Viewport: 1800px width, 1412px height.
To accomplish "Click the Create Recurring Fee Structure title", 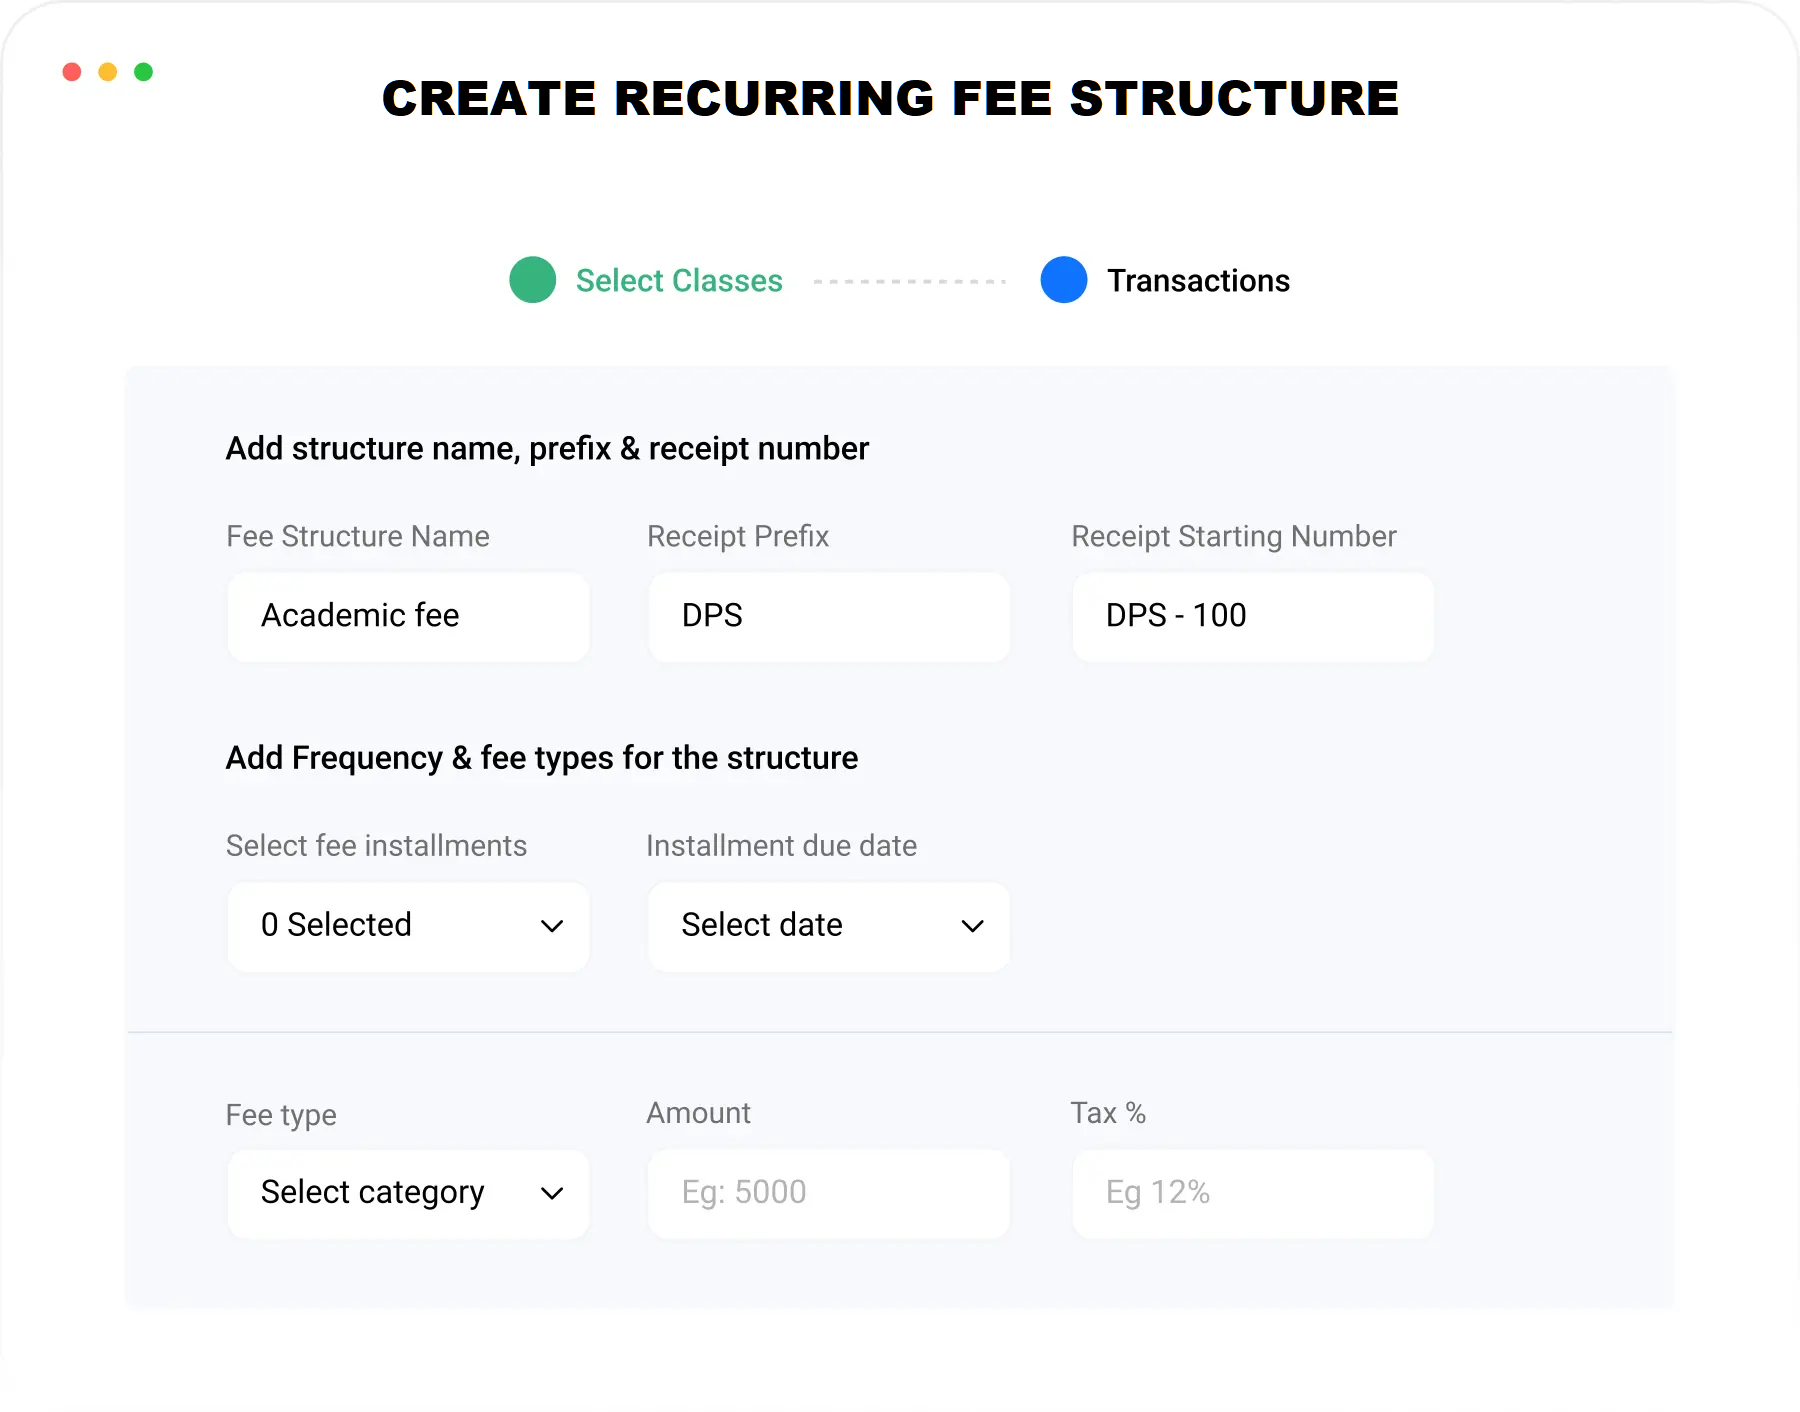I will [x=890, y=98].
